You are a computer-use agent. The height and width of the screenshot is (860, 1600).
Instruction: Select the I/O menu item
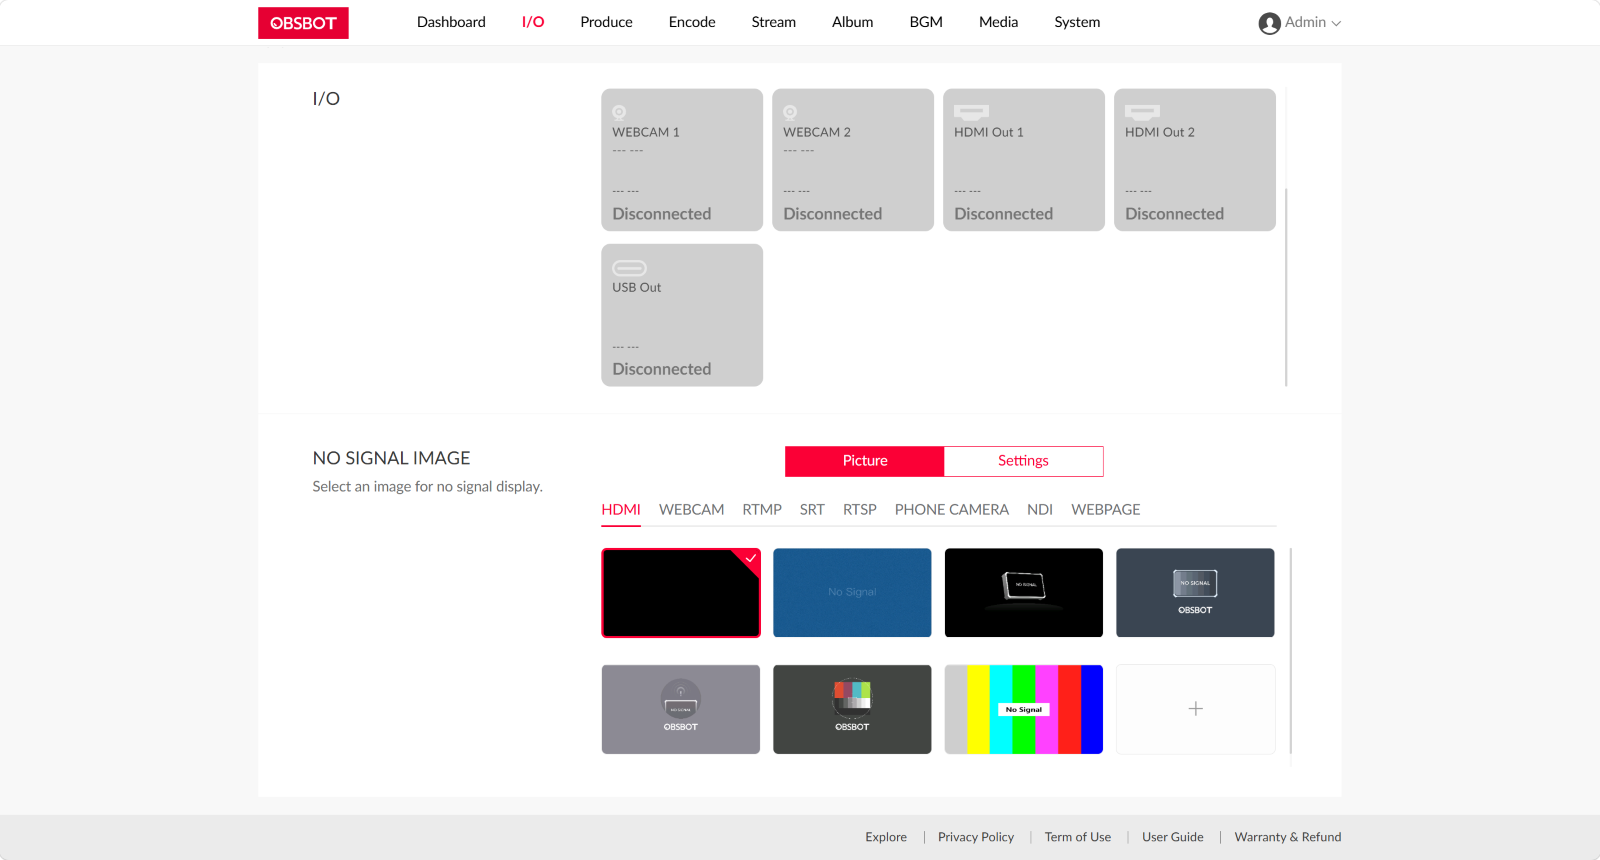(x=533, y=22)
